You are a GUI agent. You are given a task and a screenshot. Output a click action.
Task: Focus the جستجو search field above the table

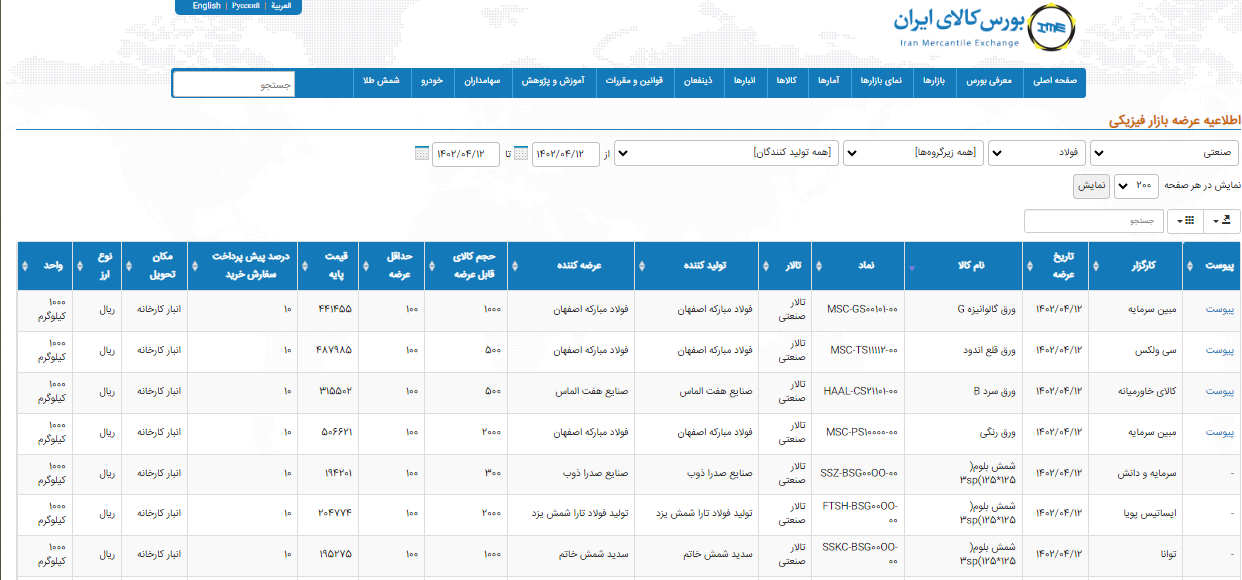pyautogui.click(x=1092, y=220)
